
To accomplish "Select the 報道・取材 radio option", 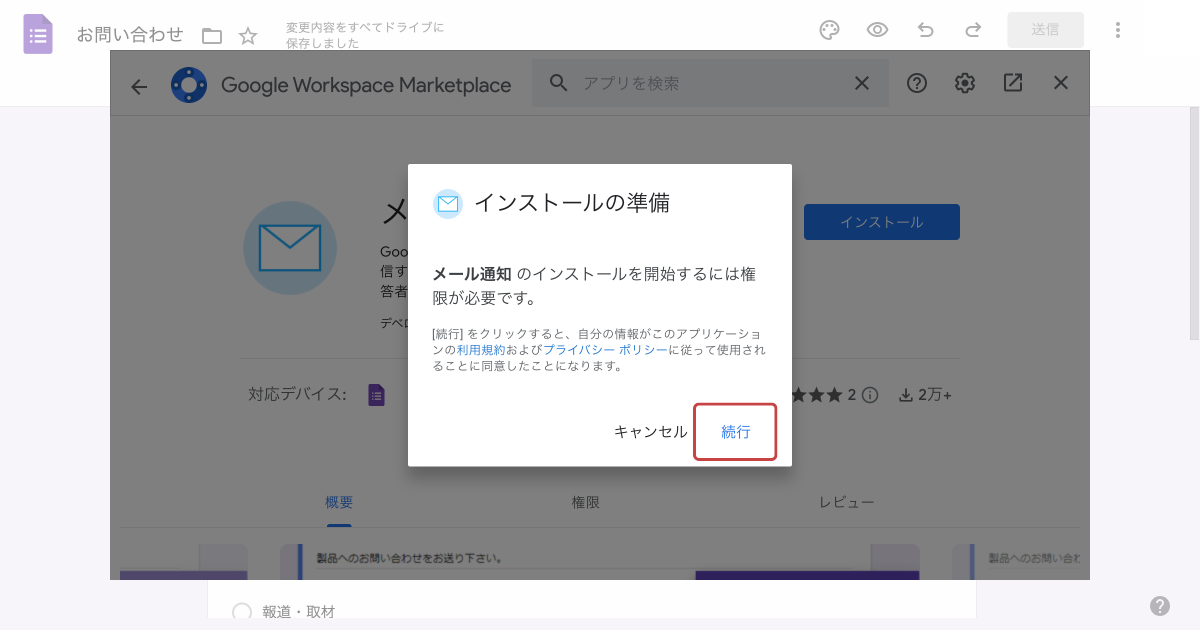I will click(x=242, y=612).
